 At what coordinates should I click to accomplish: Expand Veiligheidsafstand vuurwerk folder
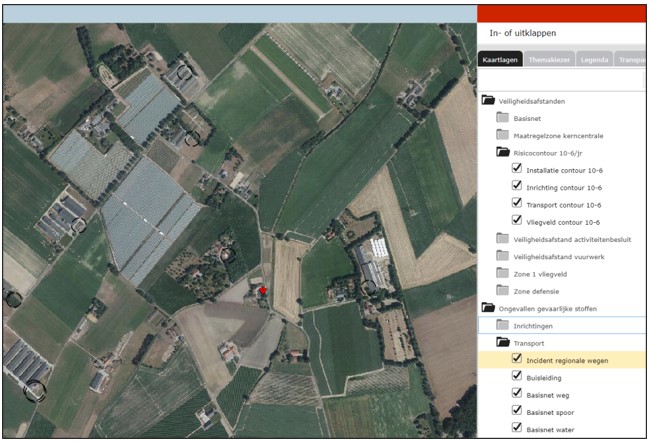(x=502, y=256)
